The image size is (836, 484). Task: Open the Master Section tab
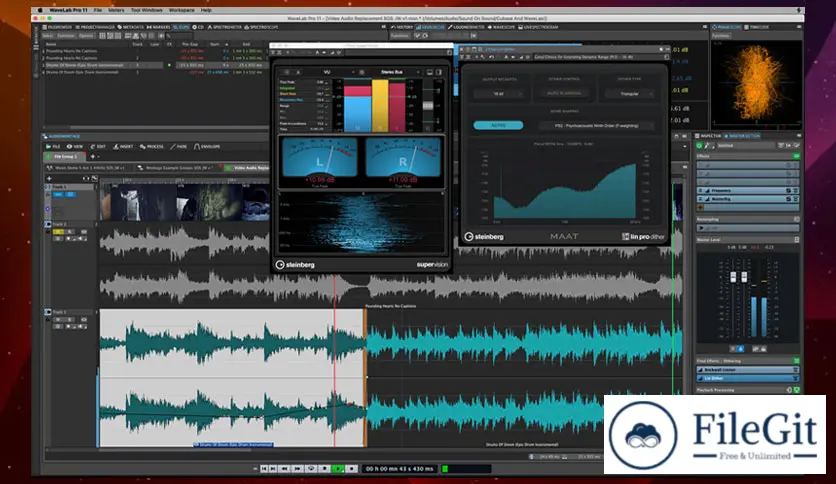click(742, 136)
